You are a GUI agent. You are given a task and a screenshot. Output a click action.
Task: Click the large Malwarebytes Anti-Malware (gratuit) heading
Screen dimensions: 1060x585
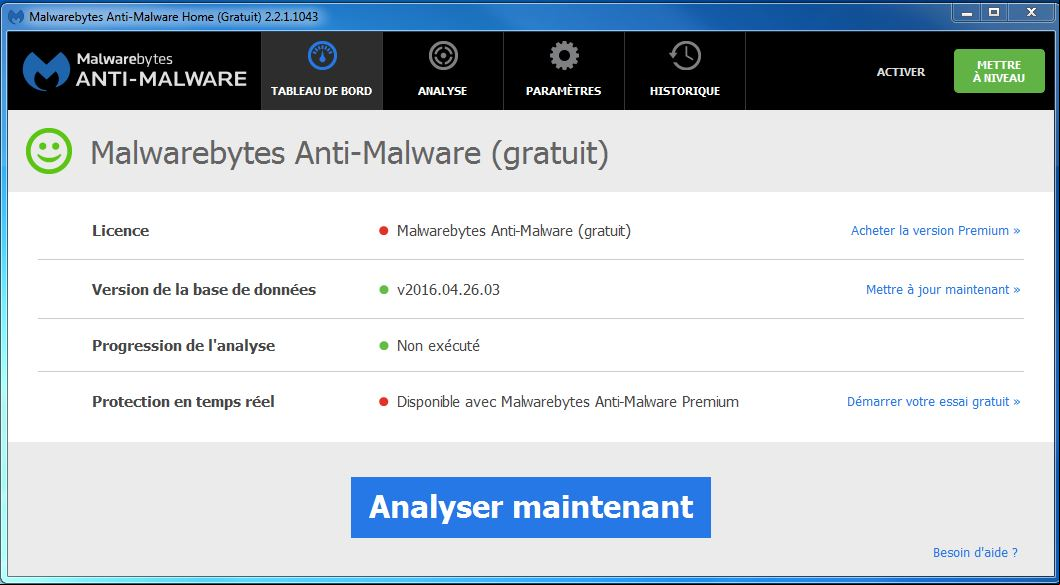[x=350, y=154]
